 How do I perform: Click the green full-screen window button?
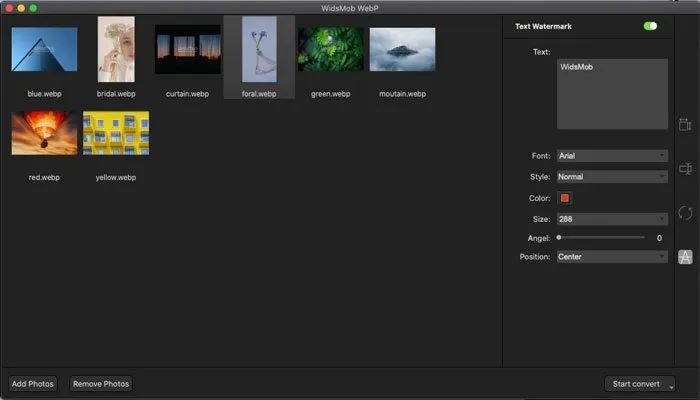[x=33, y=8]
